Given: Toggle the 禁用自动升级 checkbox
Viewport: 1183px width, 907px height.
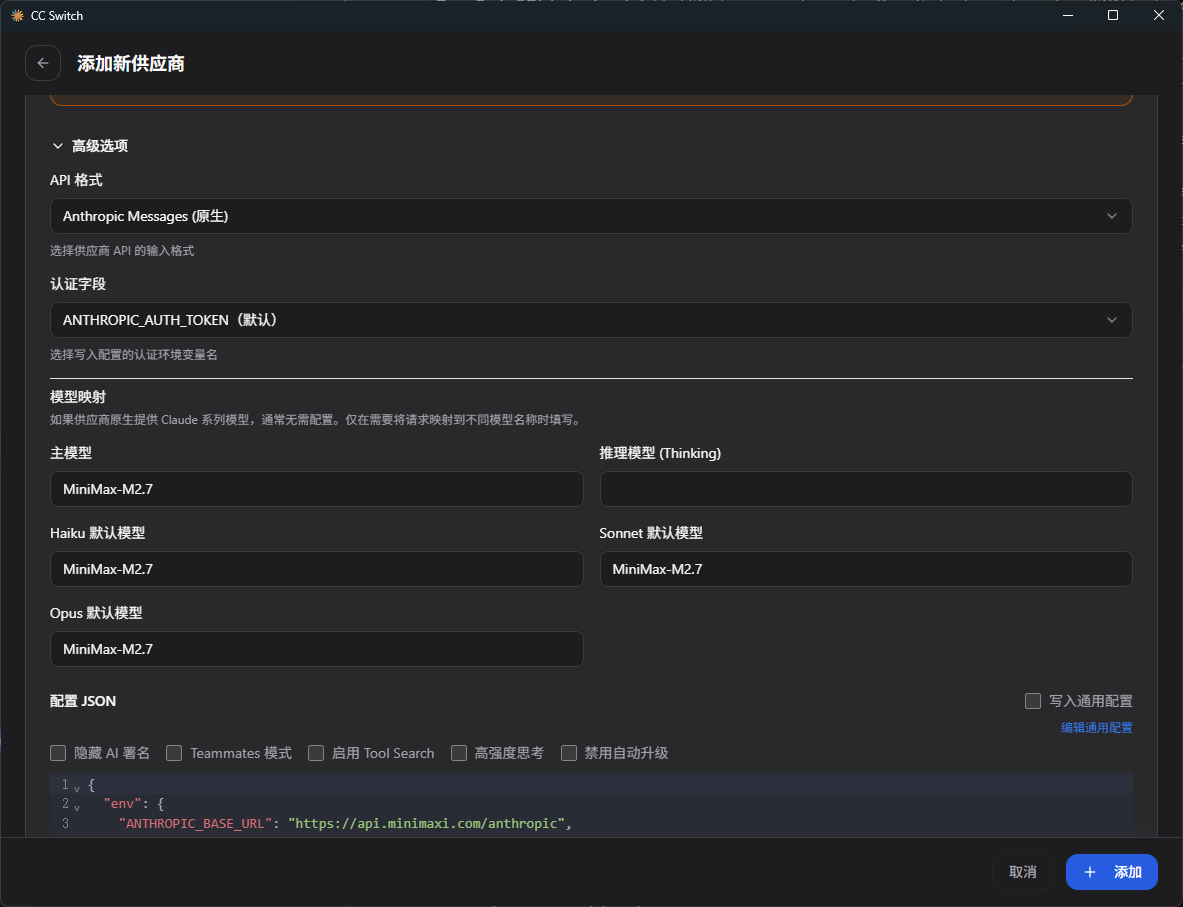Looking at the screenshot, I should click(569, 753).
